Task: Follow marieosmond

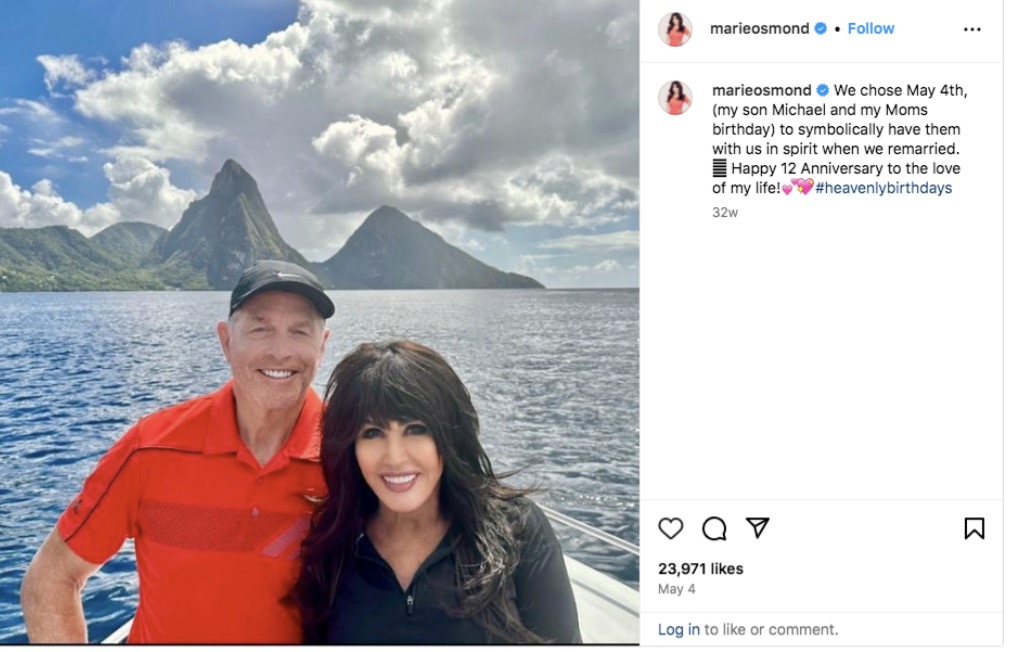Action: tap(870, 28)
